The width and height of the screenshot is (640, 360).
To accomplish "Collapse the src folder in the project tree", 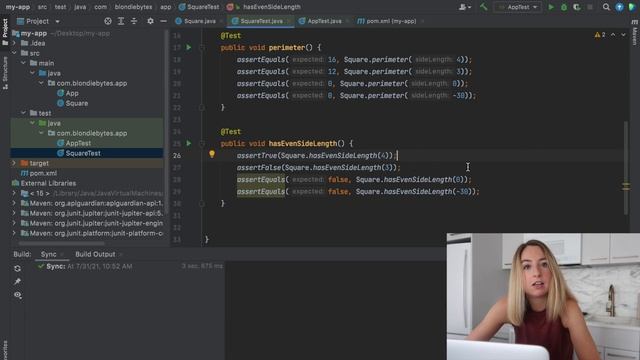I will click(14, 53).
